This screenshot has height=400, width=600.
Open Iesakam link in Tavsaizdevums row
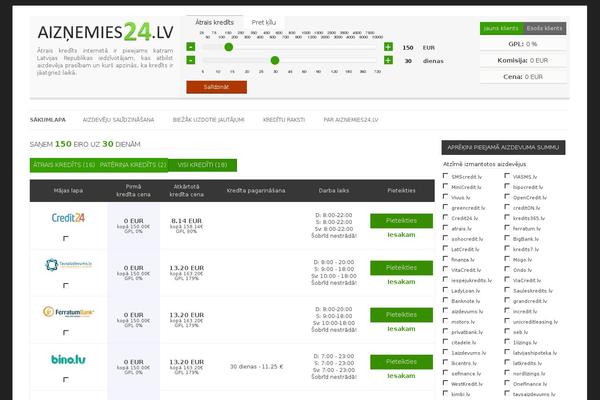click(x=401, y=282)
